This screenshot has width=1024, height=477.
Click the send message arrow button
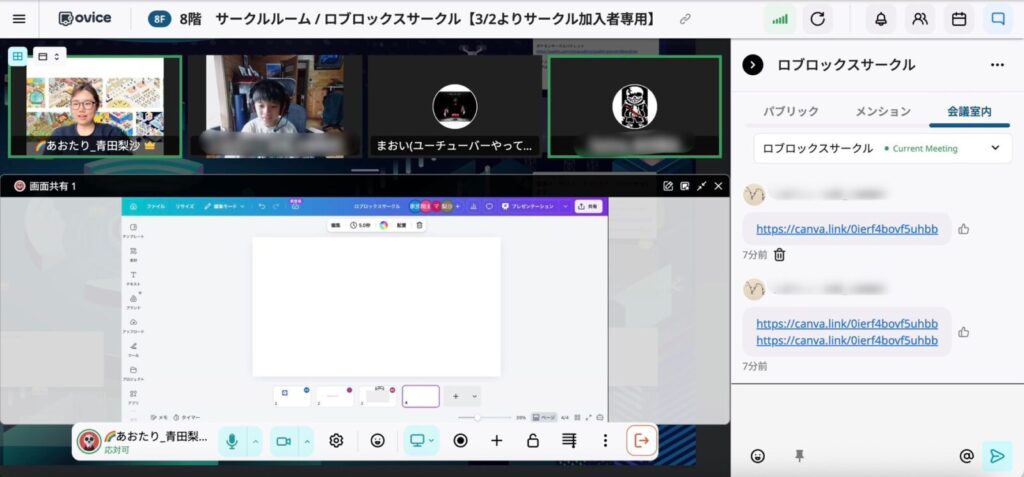tap(996, 456)
